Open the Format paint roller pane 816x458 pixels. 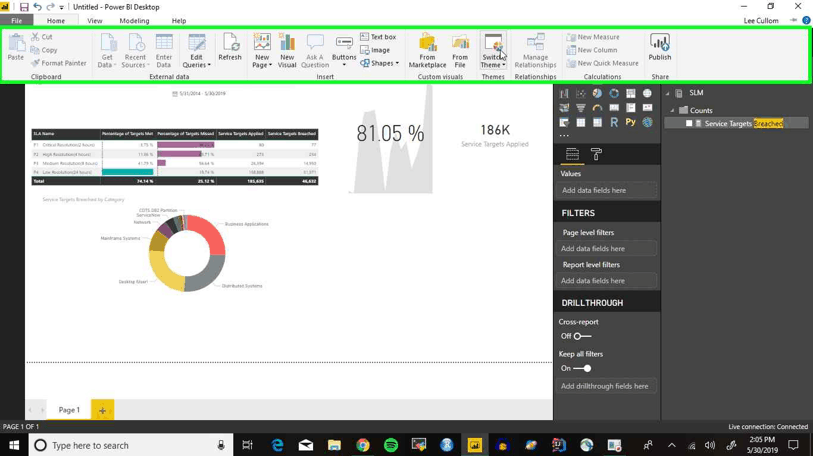pyautogui.click(x=596, y=154)
